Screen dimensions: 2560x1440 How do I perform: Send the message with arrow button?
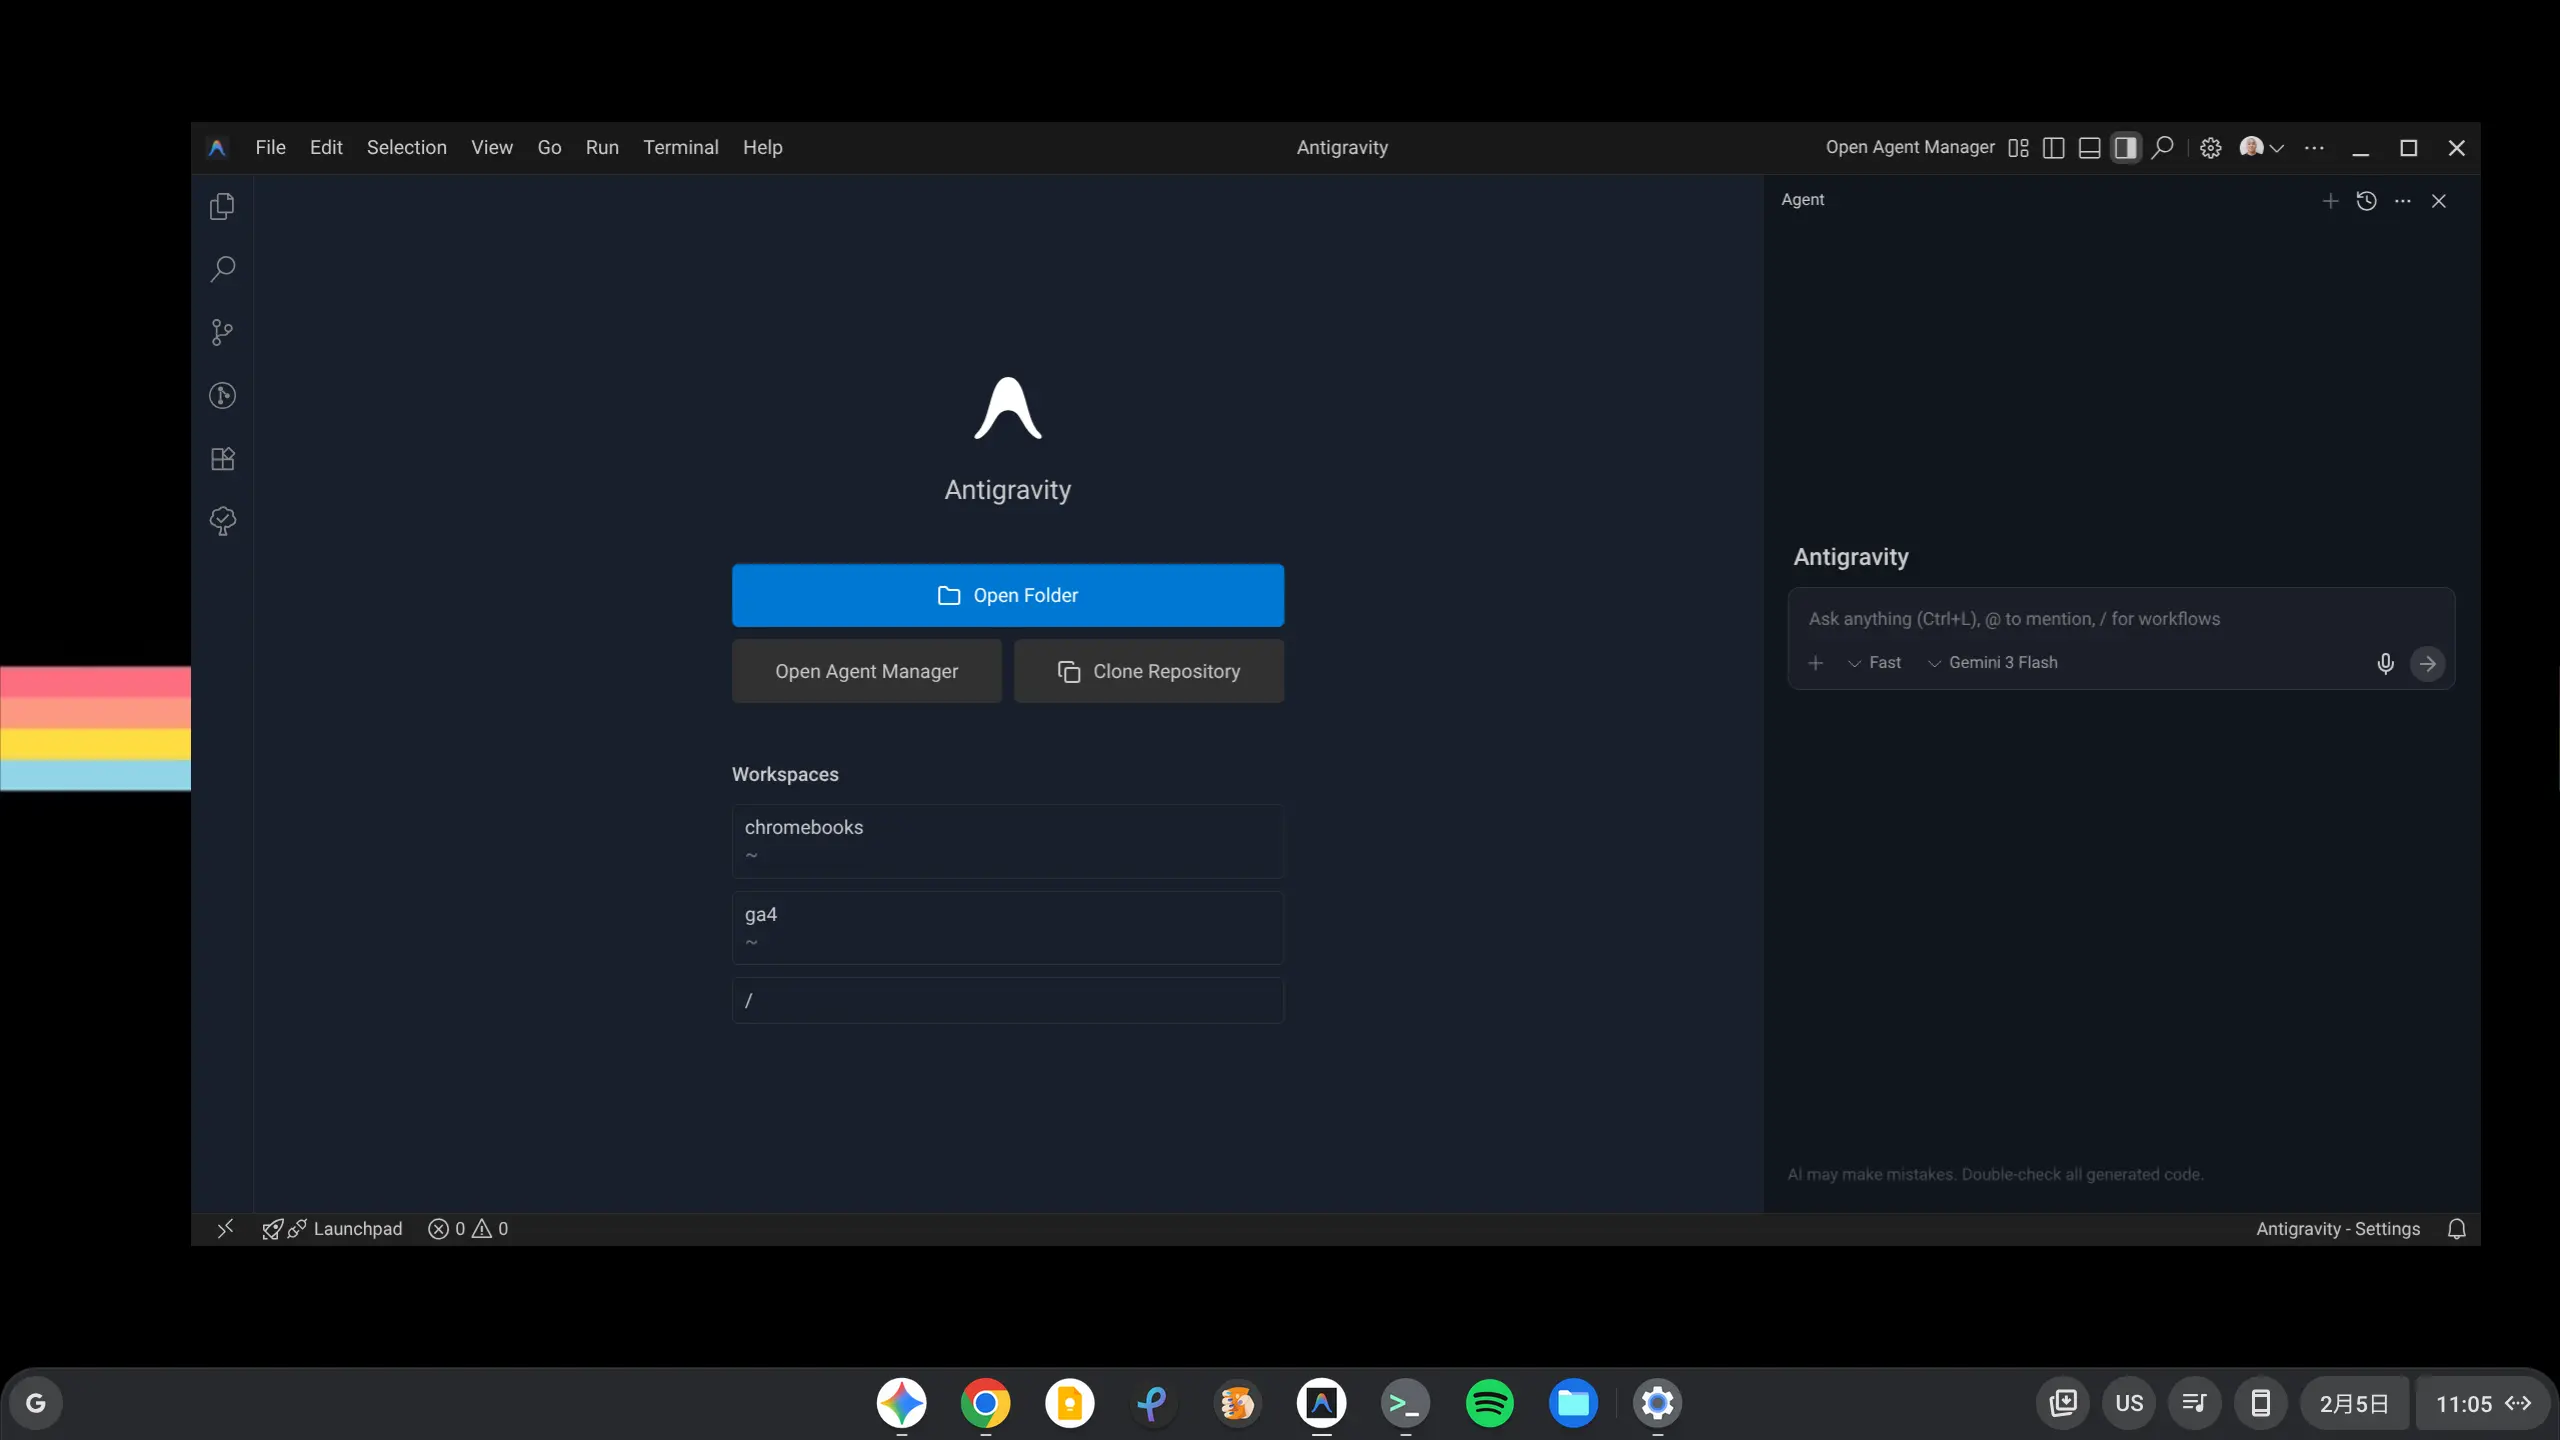(x=2427, y=663)
